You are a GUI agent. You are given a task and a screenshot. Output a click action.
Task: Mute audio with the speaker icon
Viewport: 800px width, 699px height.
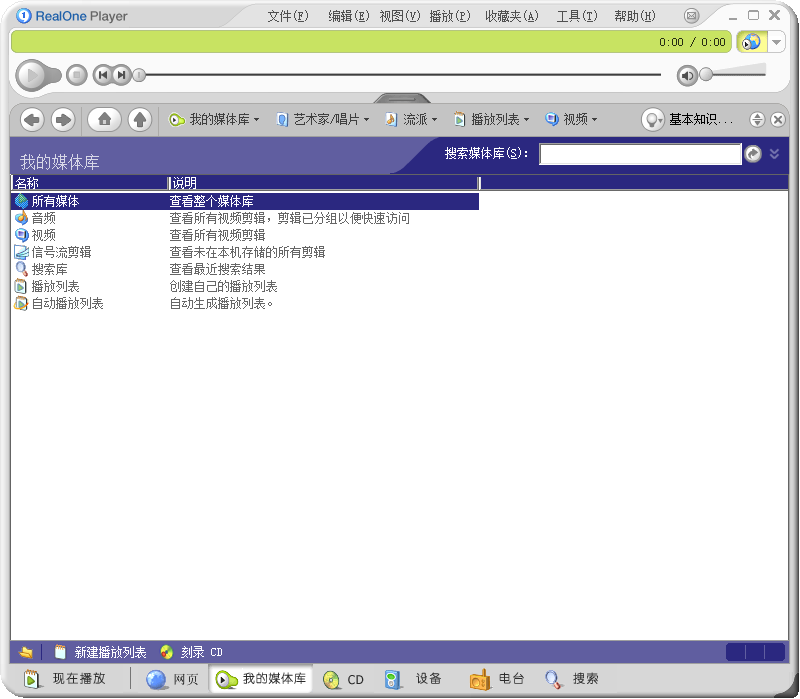tap(687, 76)
